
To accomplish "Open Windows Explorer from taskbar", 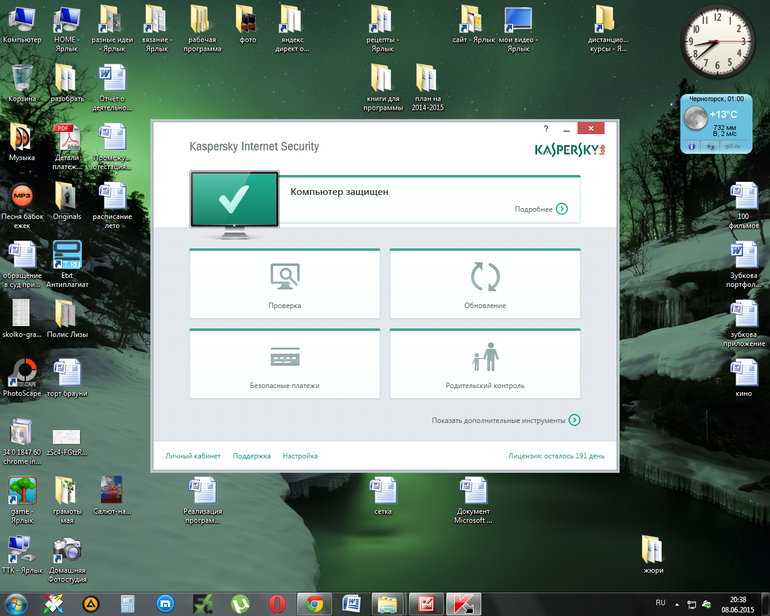I will pyautogui.click(x=389, y=604).
